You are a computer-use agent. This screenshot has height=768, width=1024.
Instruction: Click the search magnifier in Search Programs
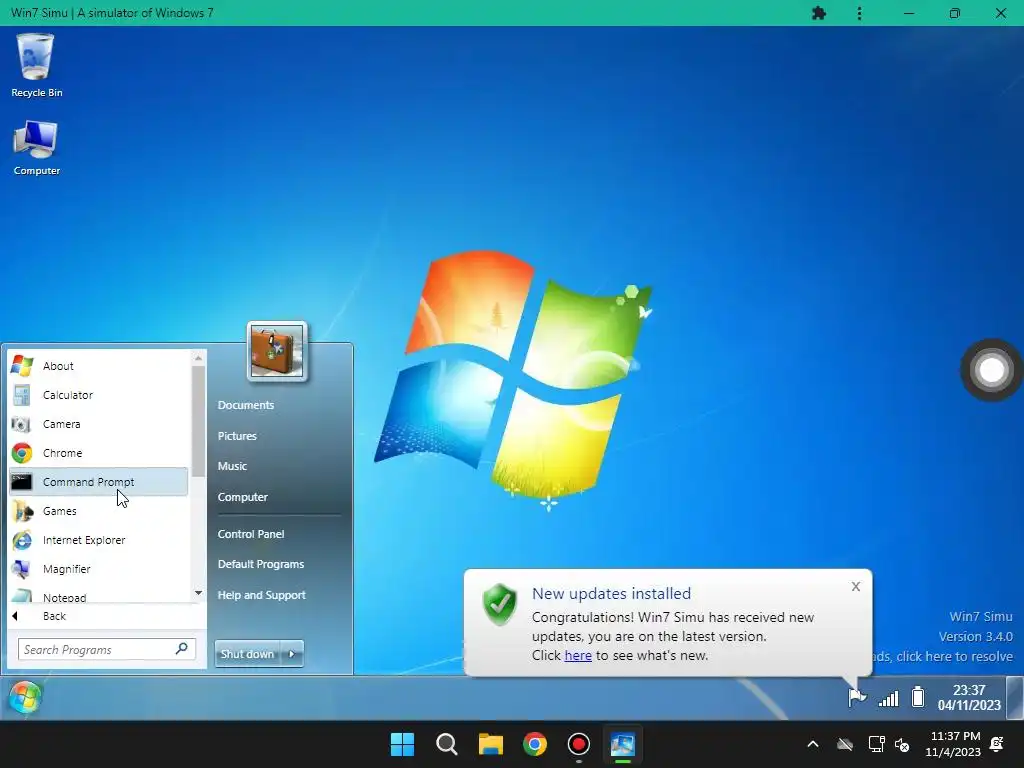tap(182, 648)
